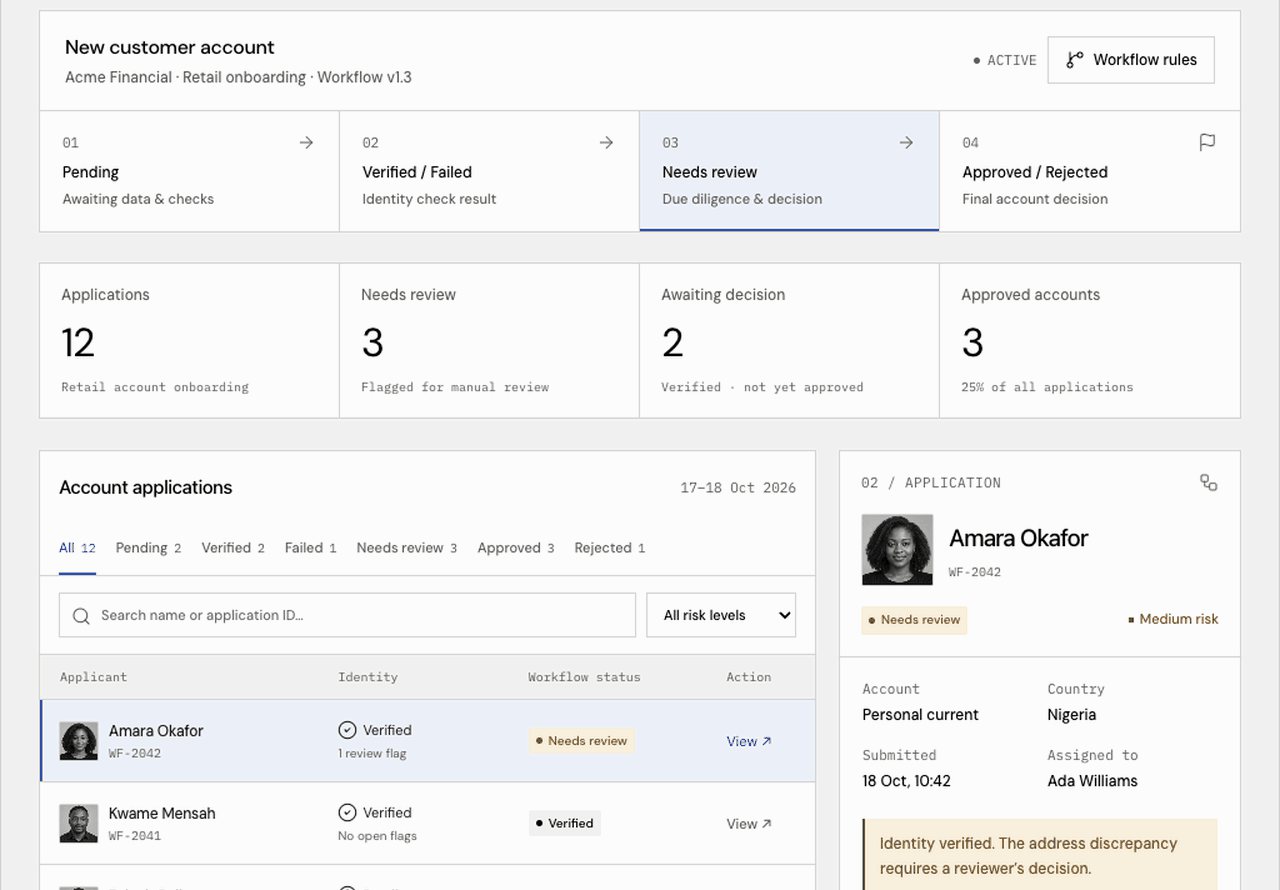Switch to the Verified 2 filter tab
Viewport: 1280px width, 890px height.
233,548
